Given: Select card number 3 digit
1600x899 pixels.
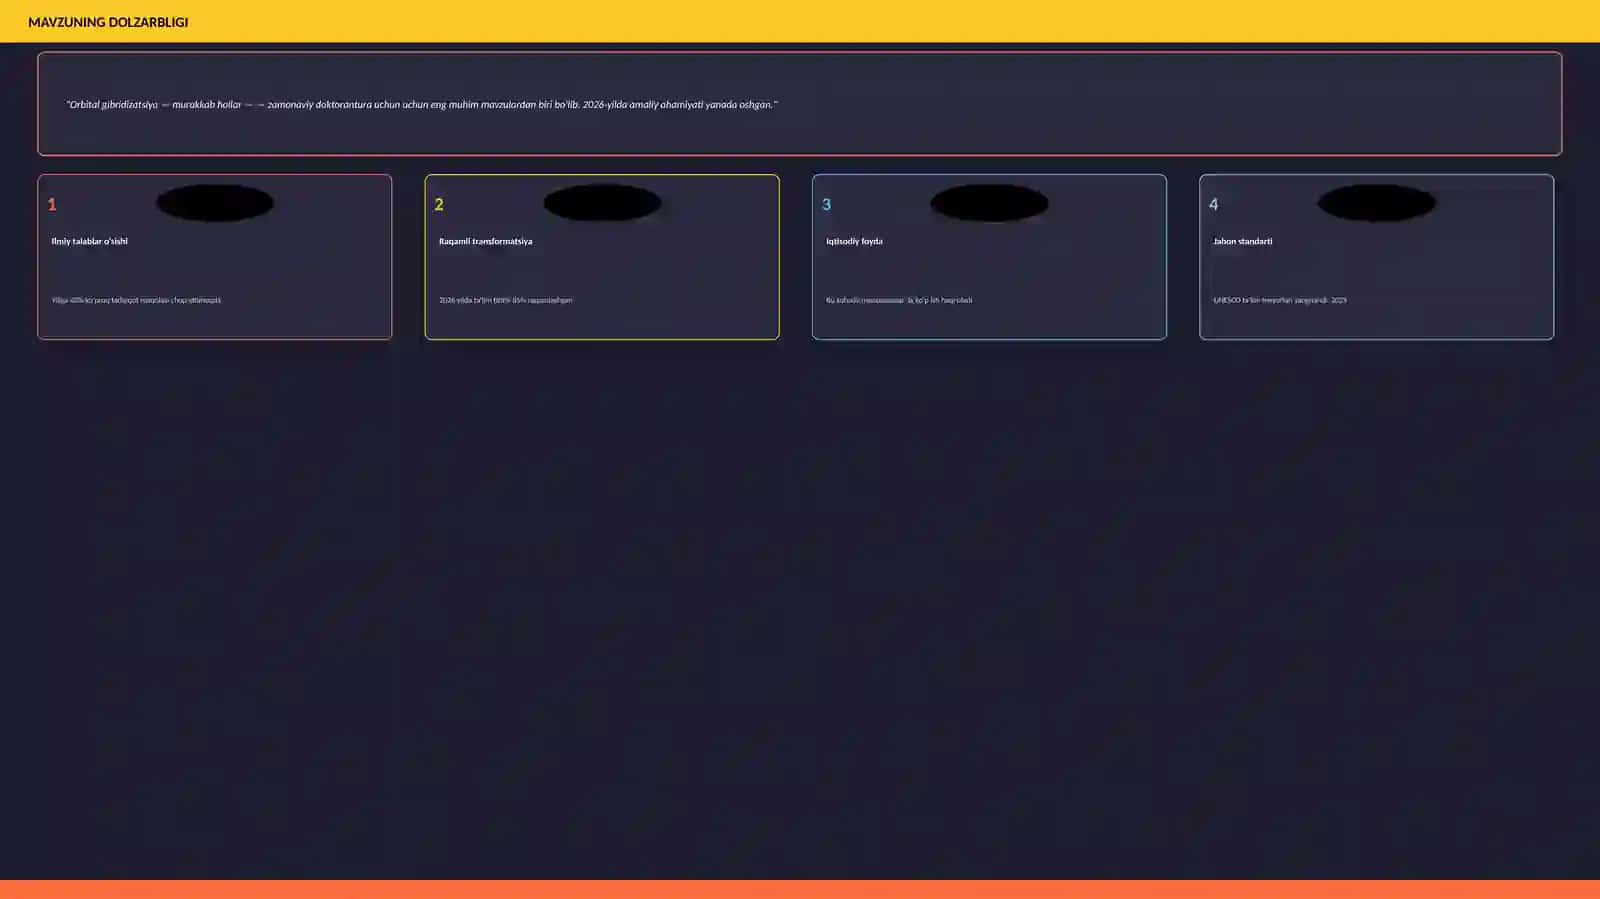Looking at the screenshot, I should tap(826, 204).
